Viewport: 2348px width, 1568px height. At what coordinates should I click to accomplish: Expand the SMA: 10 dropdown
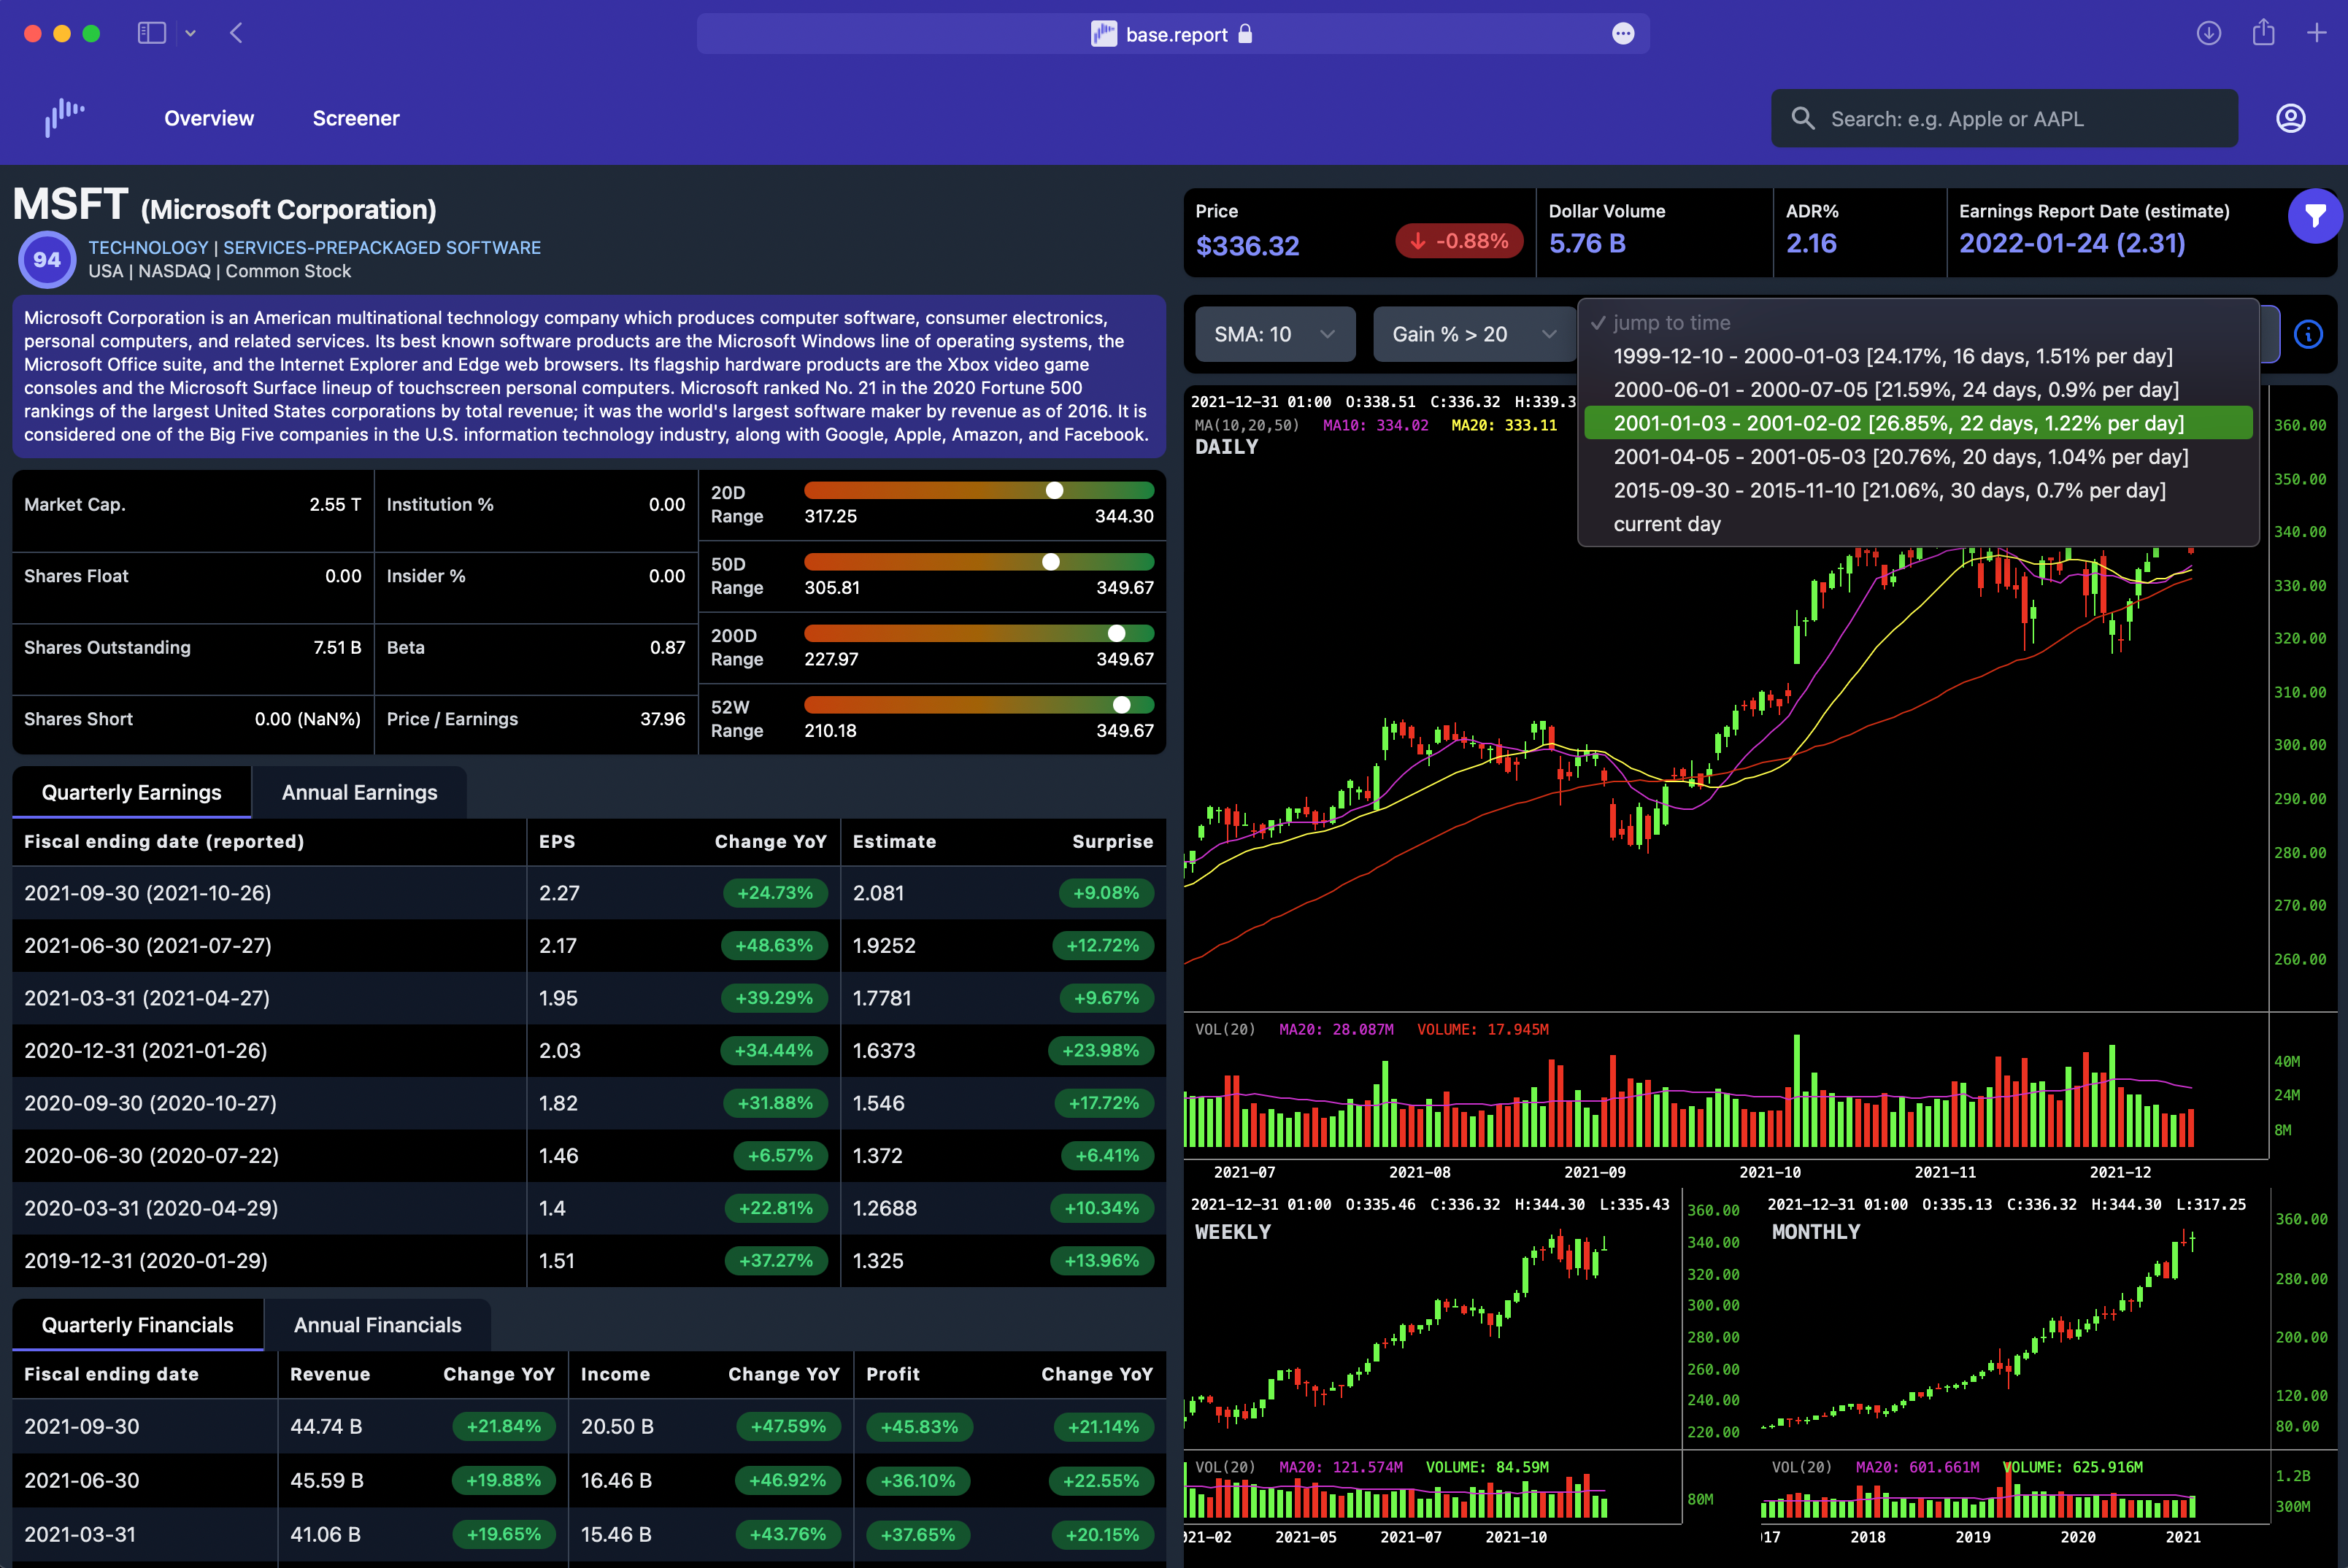[1274, 334]
